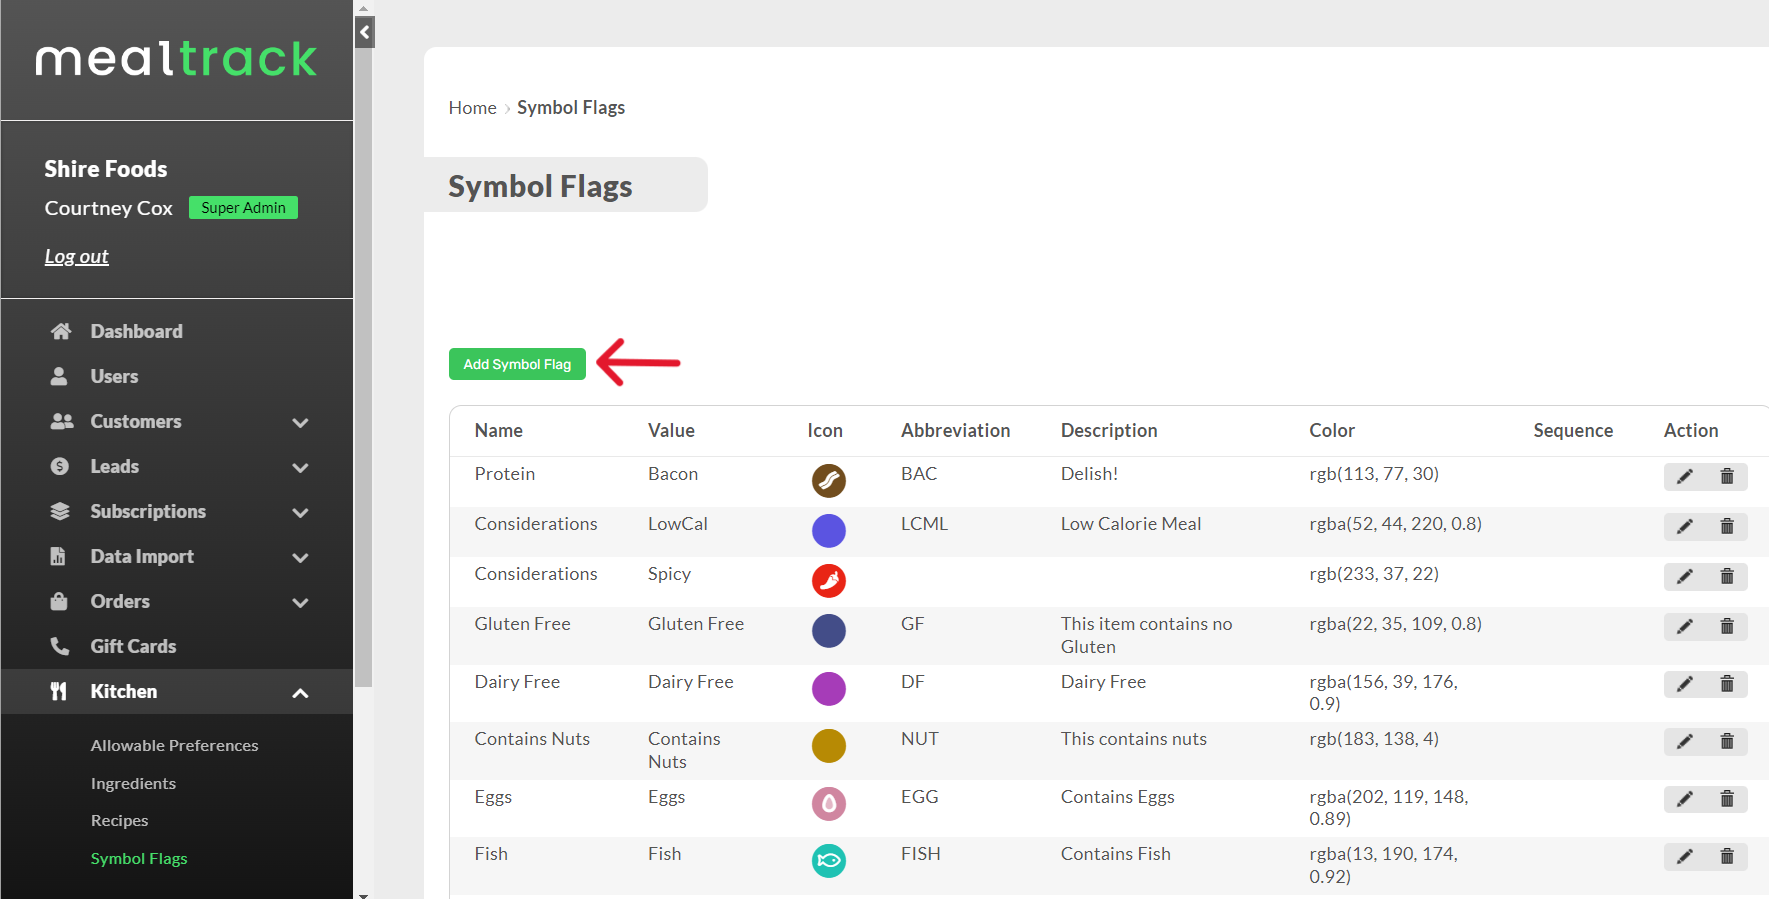This screenshot has width=1769, height=899.
Task: Delete the Fish symbol flag
Action: (x=1727, y=857)
